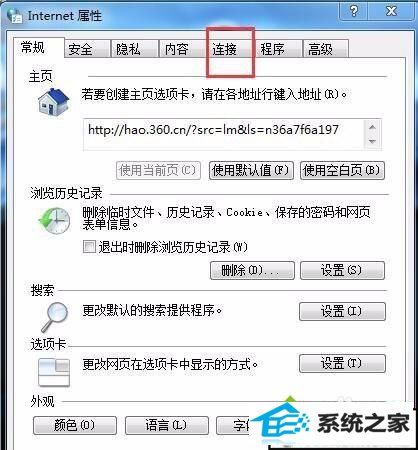418x450 pixels.
Task: Click the tabs layout icon
Action: (54, 372)
